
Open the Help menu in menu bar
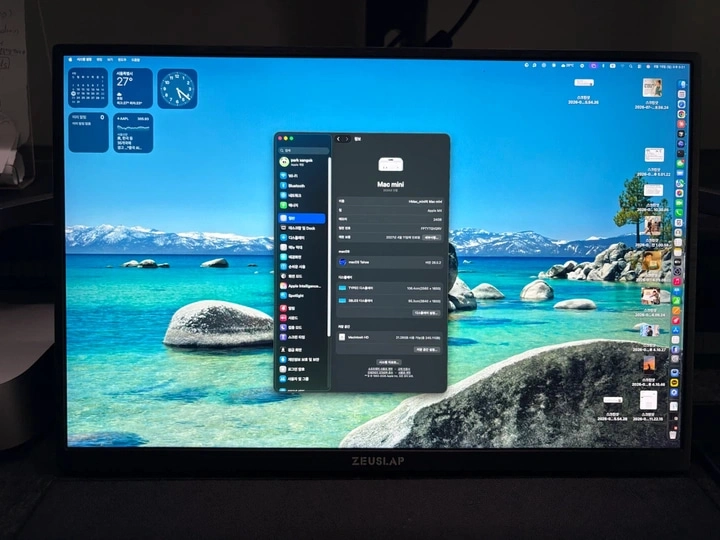(x=135, y=60)
